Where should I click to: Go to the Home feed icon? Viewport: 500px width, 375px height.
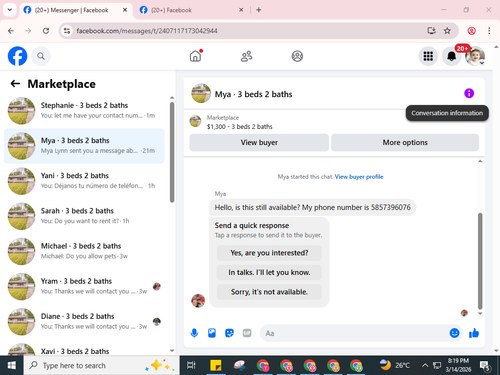click(x=196, y=56)
